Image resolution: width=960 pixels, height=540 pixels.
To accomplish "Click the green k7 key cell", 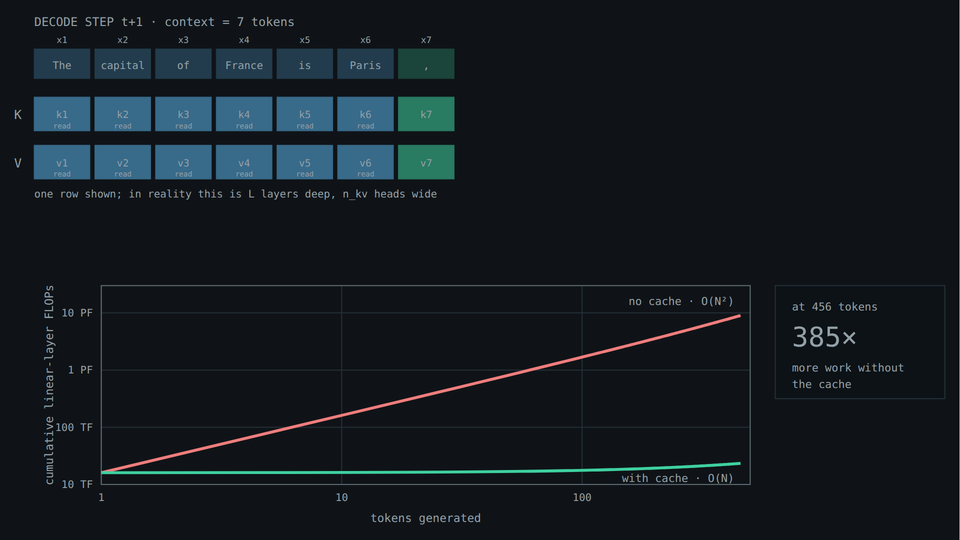I will (x=426, y=114).
